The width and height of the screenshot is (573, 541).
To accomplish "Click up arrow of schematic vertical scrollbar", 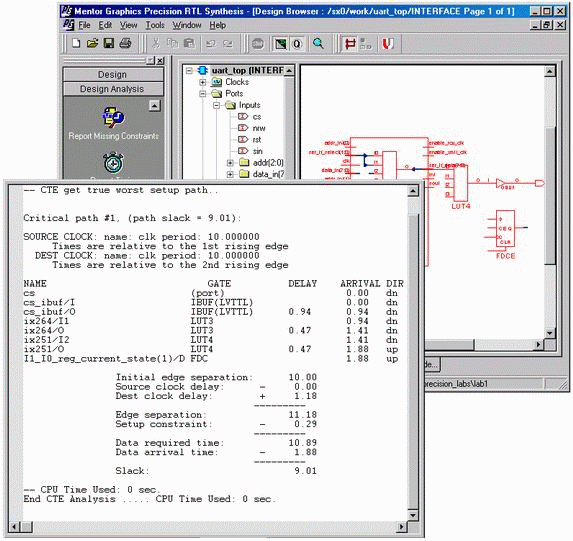I will (x=549, y=71).
